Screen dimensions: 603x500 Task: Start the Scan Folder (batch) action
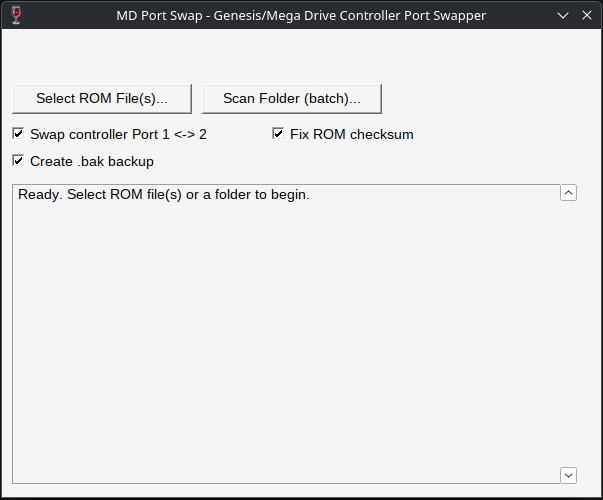(x=292, y=99)
